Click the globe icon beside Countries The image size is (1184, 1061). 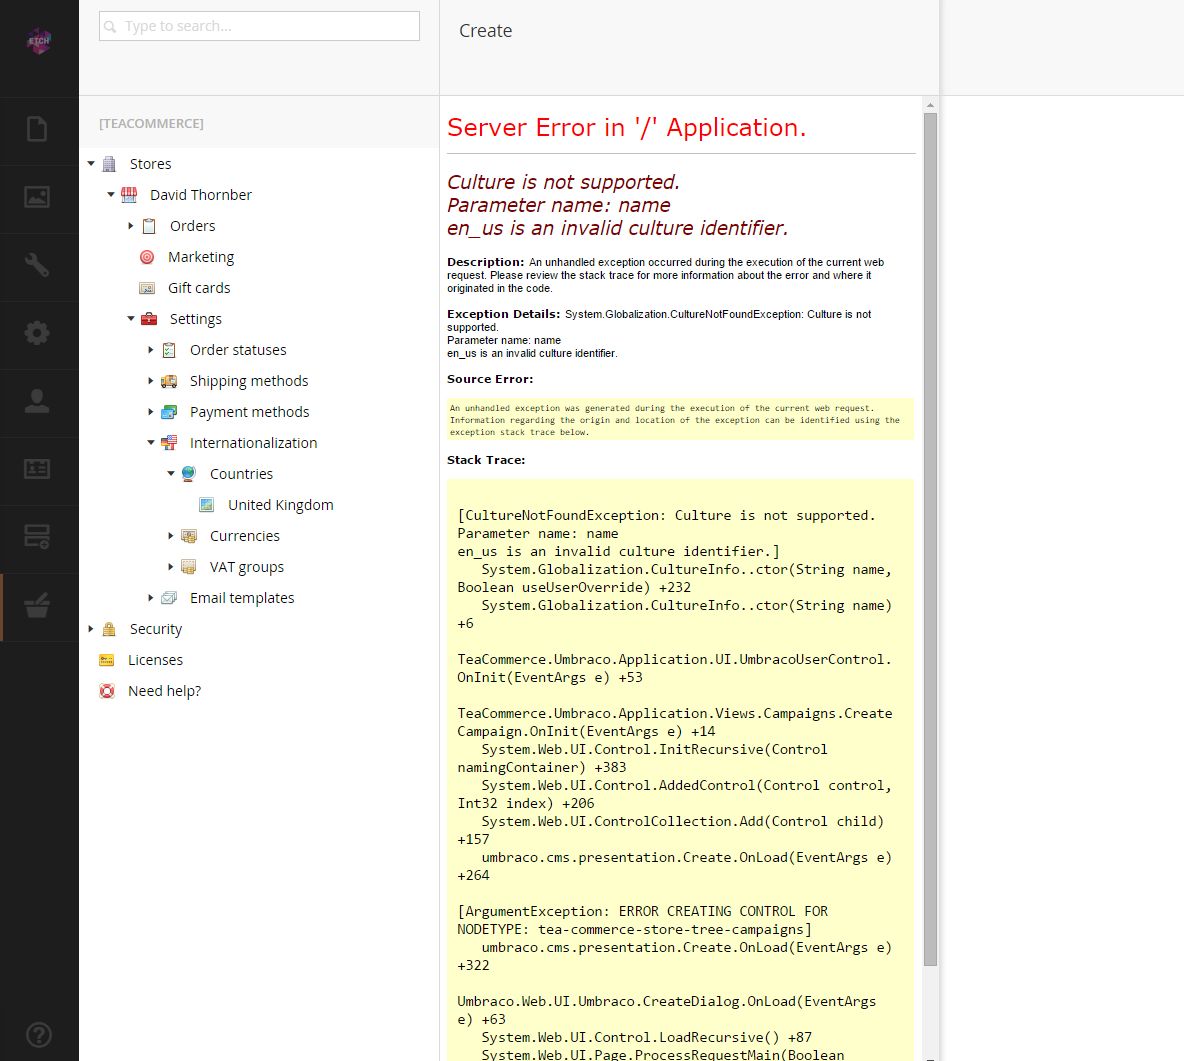tap(189, 473)
